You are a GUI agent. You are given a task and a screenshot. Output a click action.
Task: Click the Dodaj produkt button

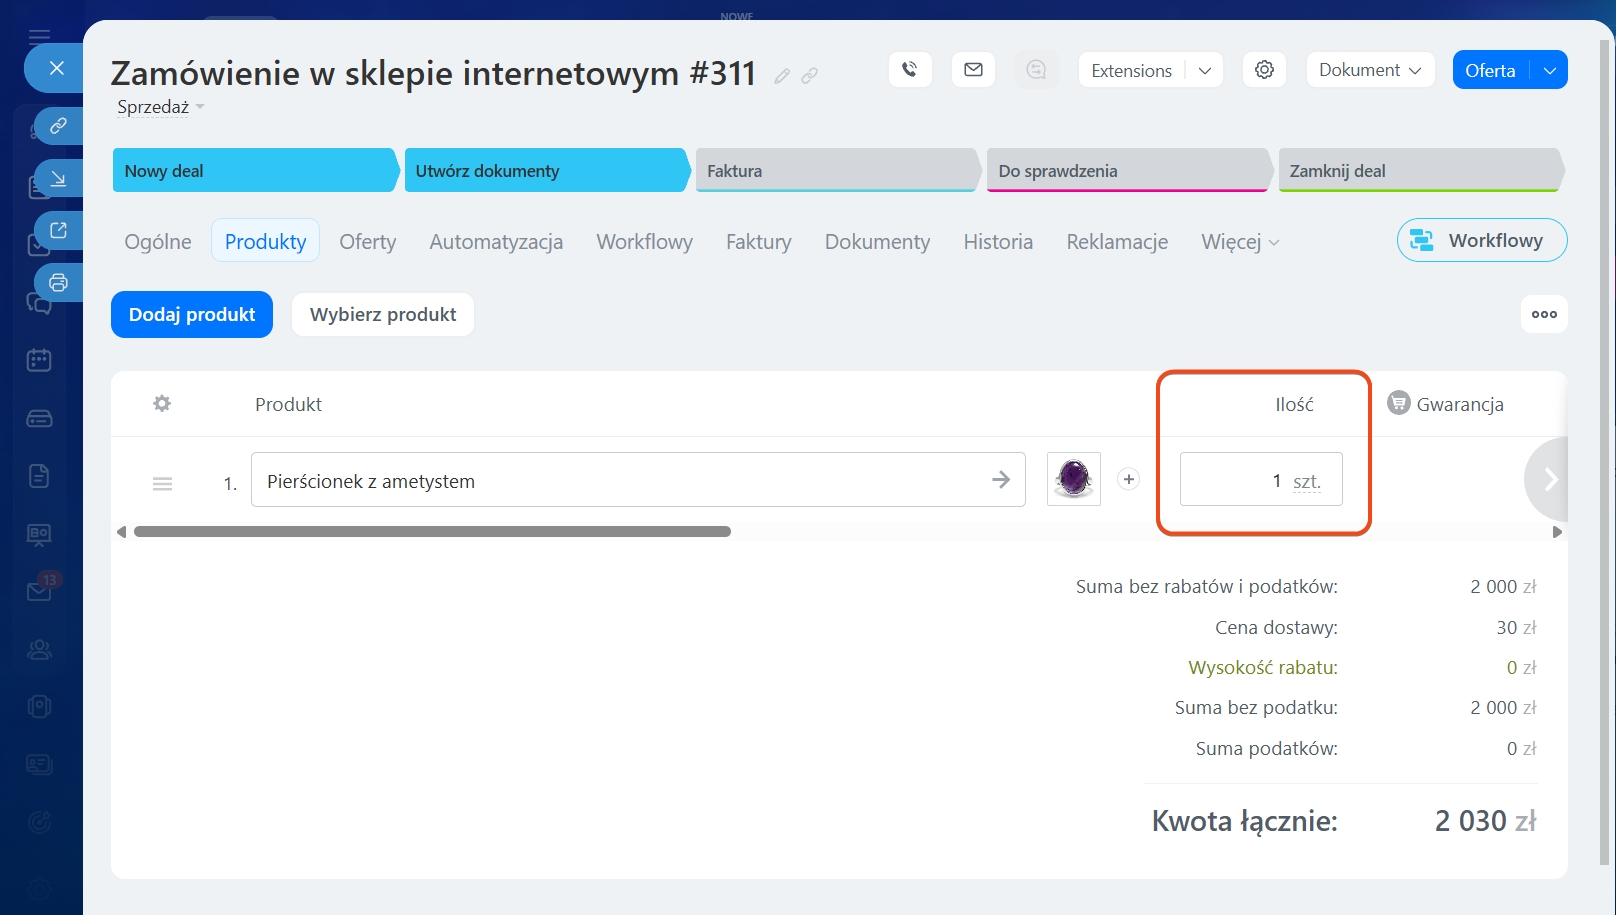pyautogui.click(x=192, y=315)
